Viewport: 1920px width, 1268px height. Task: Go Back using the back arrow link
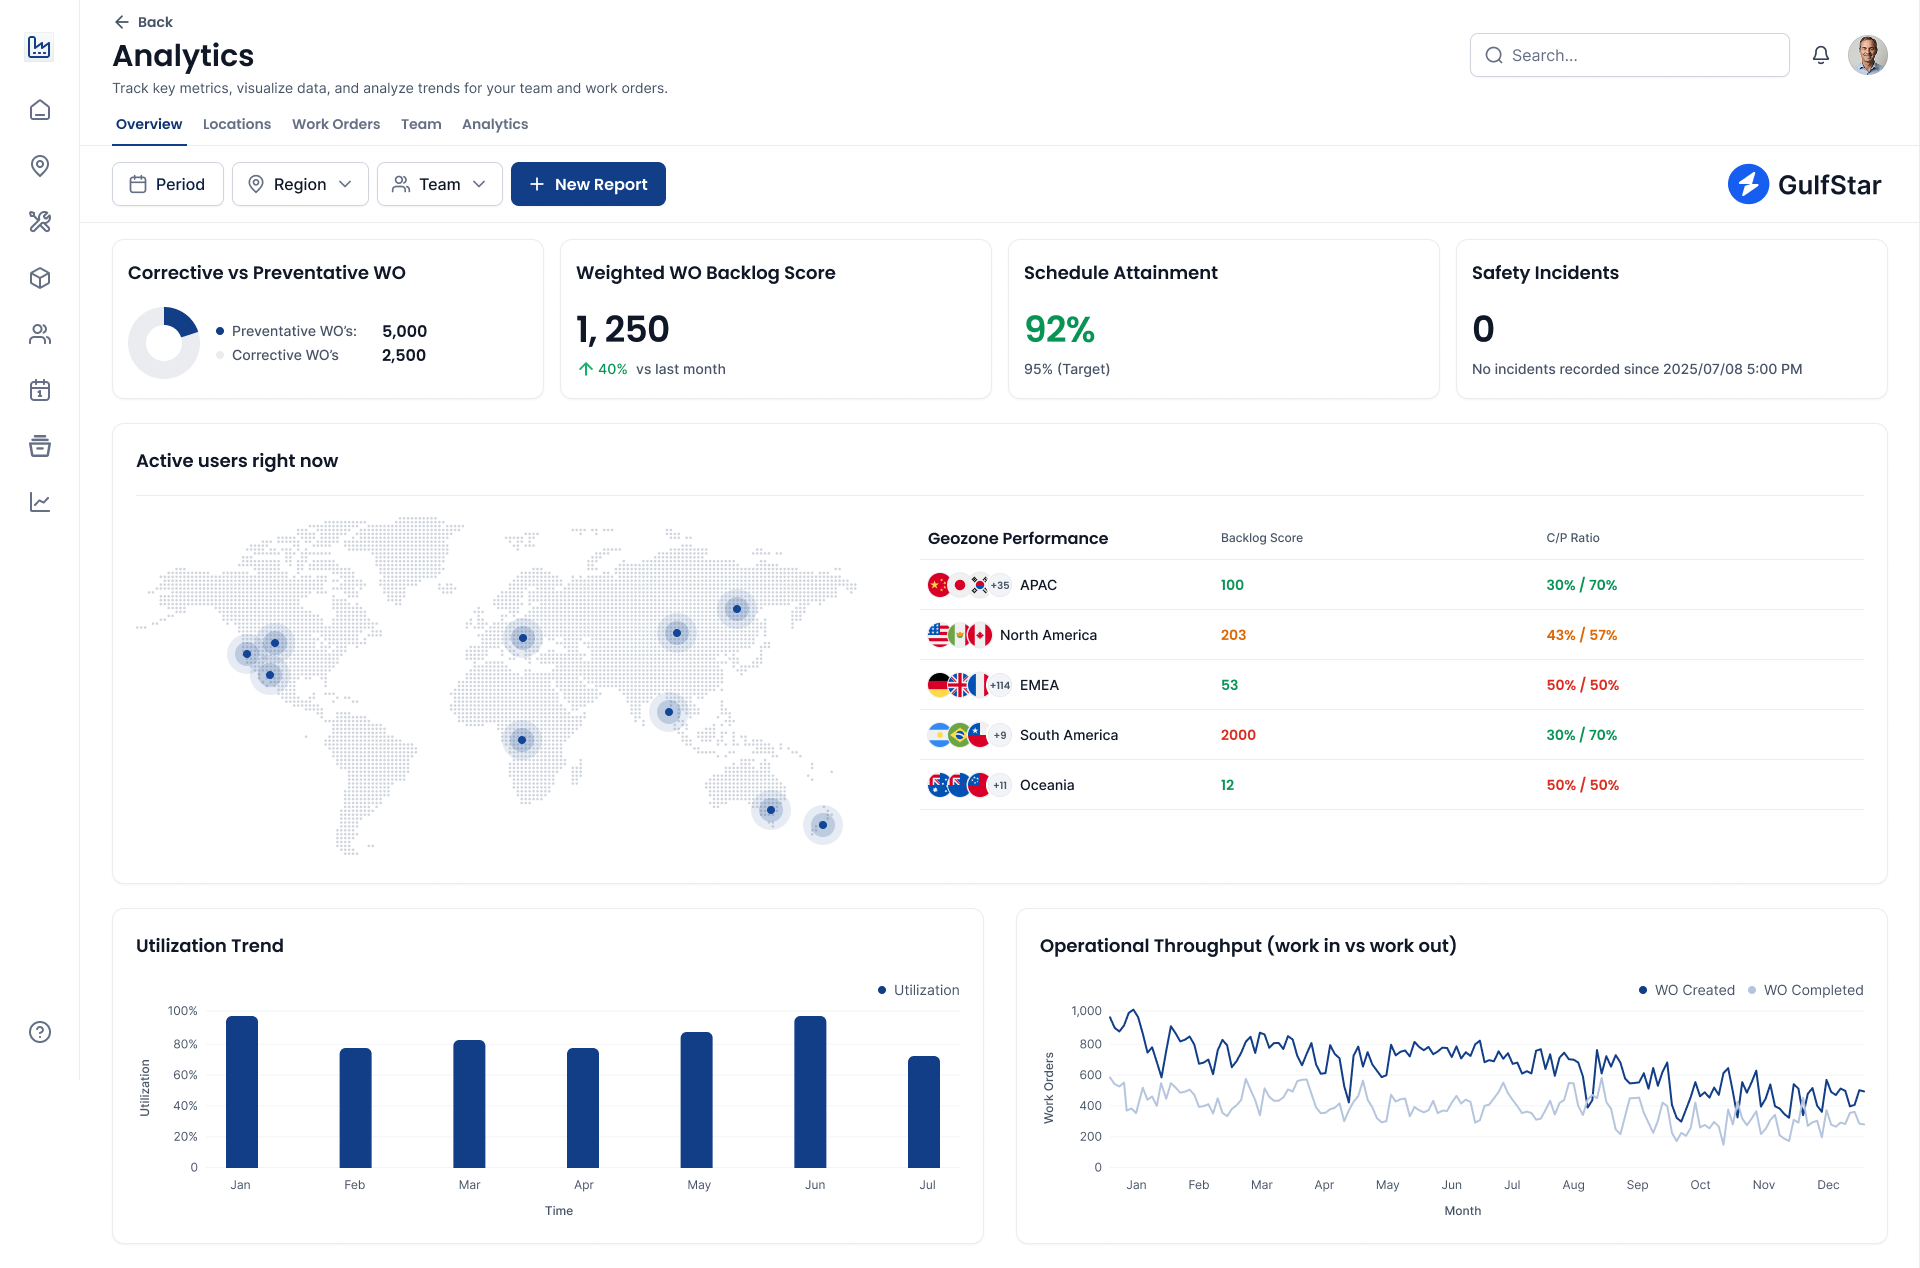click(x=143, y=21)
